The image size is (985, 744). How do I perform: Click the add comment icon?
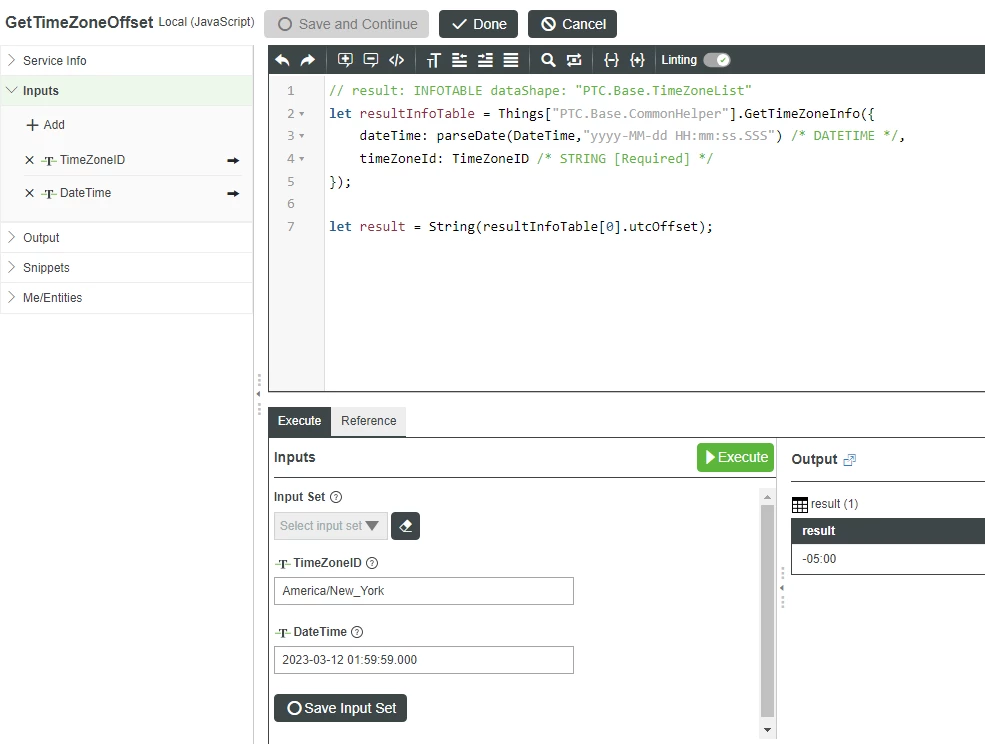tap(345, 60)
